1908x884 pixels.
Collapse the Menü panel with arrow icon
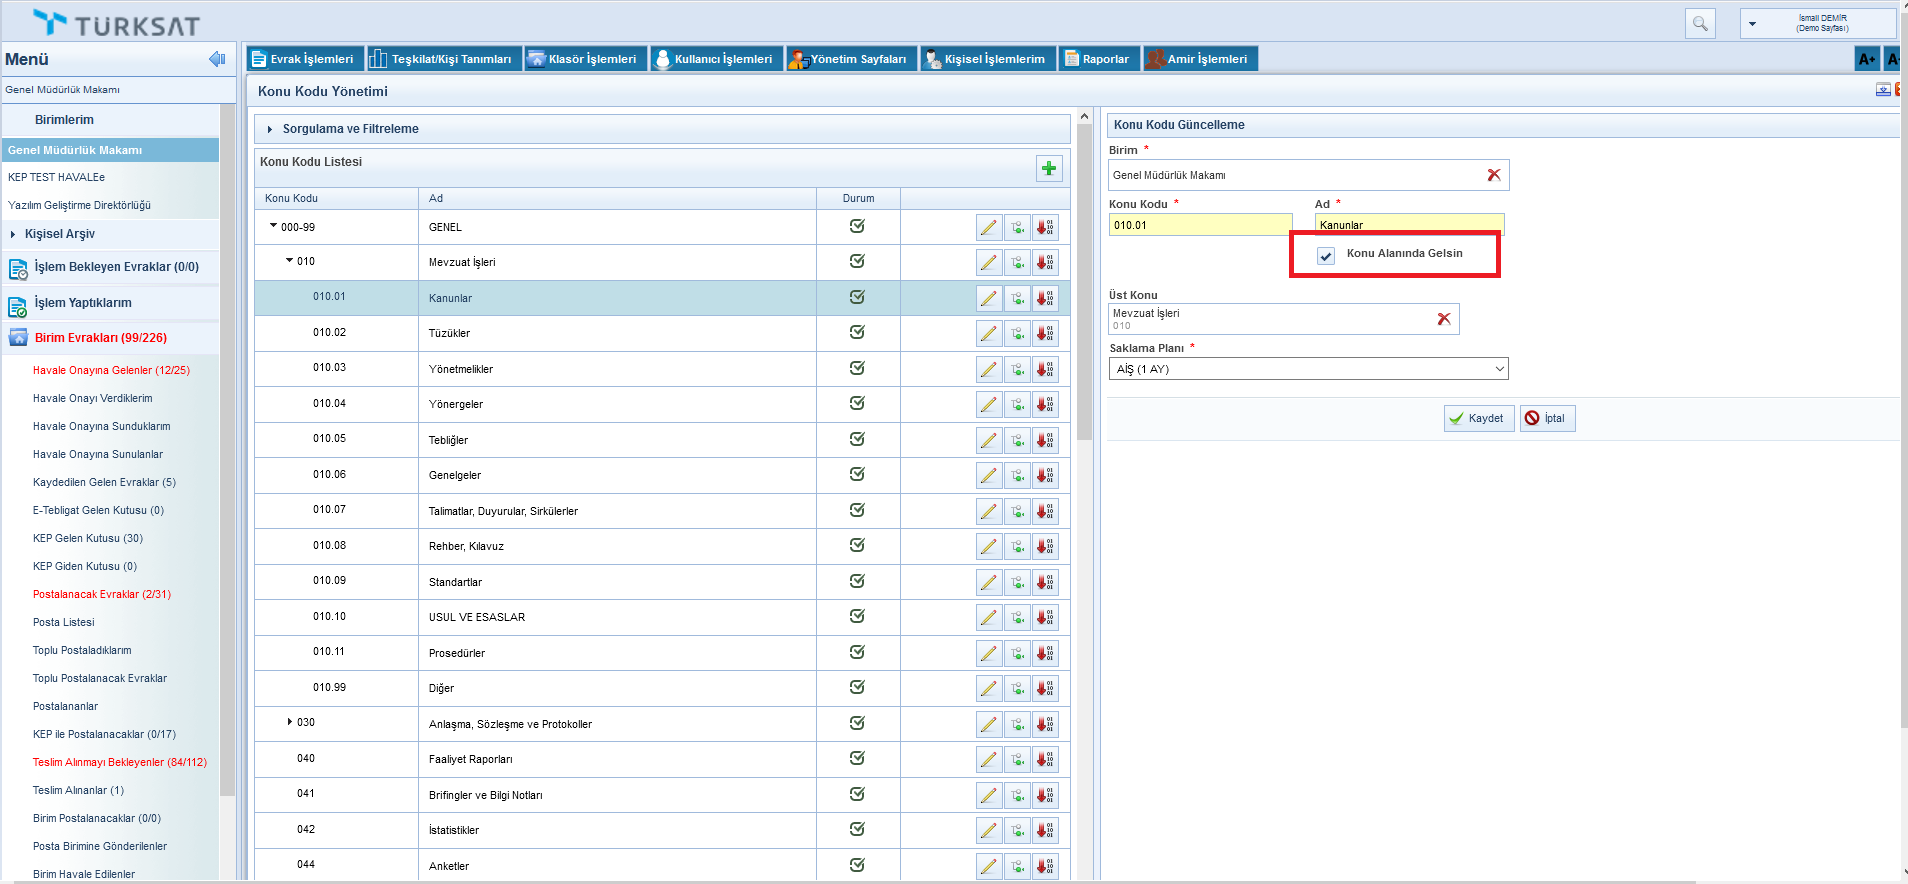tap(217, 59)
